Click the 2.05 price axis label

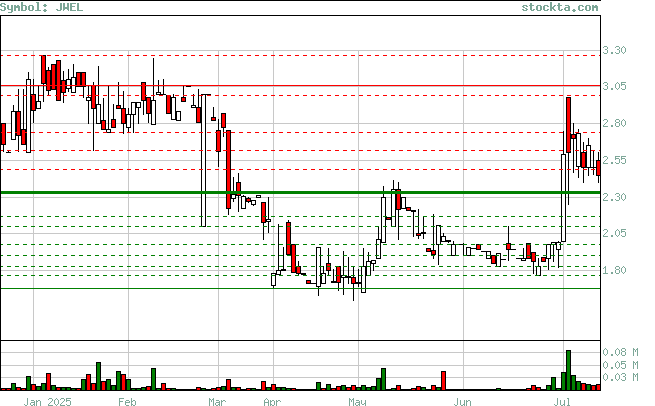tap(614, 233)
